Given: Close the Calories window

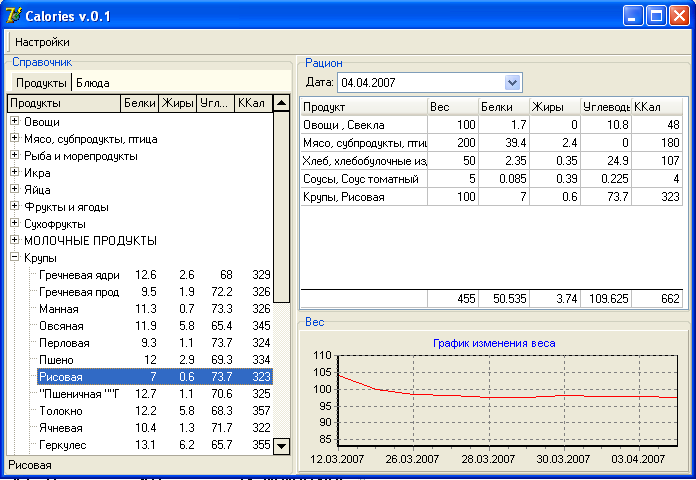Looking at the screenshot, I should [x=680, y=16].
